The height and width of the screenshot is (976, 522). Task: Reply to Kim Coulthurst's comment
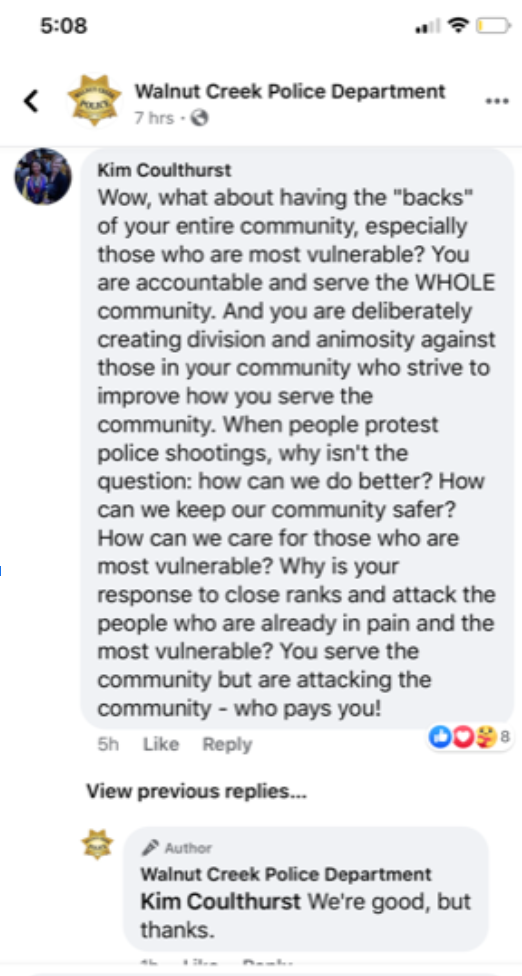pyautogui.click(x=227, y=744)
